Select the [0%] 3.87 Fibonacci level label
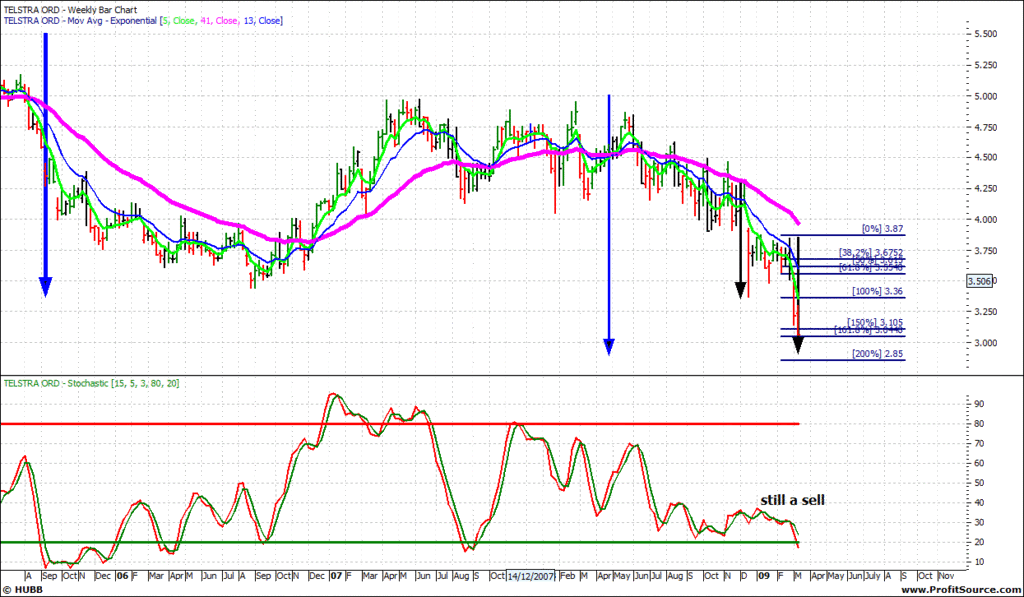1024x597 pixels. point(882,229)
